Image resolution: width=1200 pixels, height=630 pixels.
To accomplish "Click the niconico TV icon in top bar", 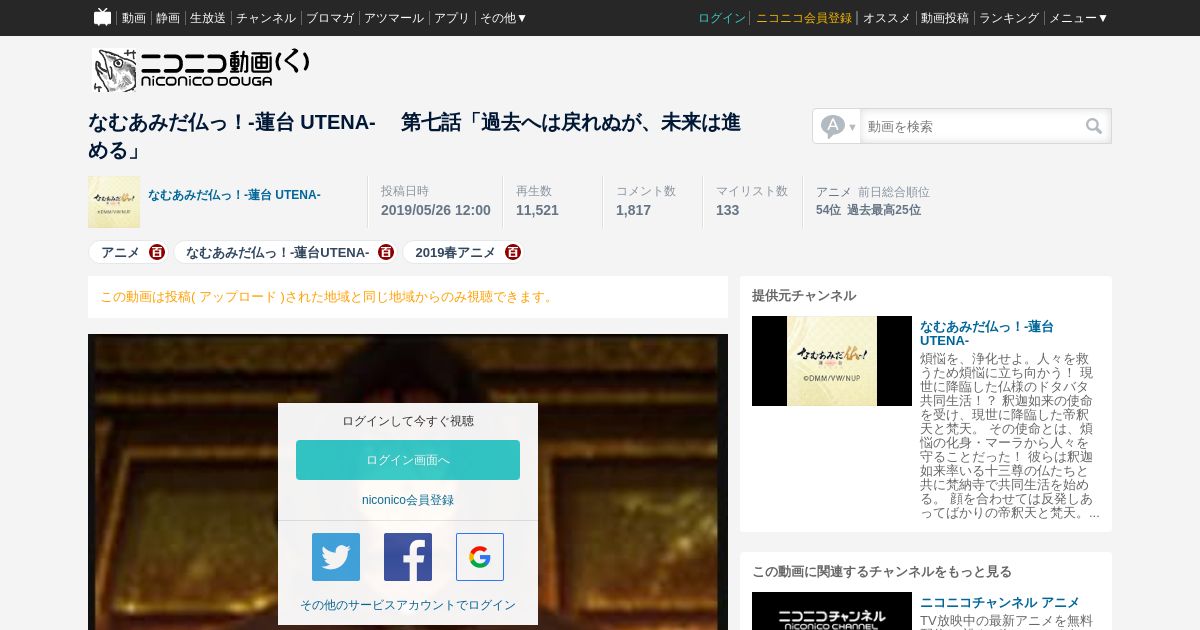I will point(102,17).
